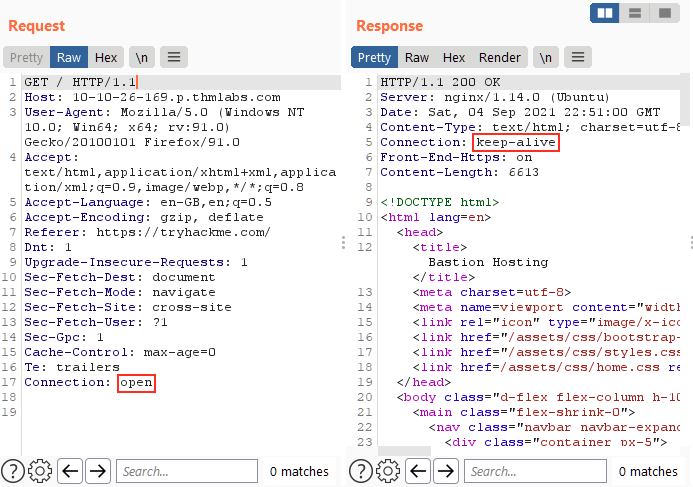
Task: Click the Request search input field
Action: point(185,471)
